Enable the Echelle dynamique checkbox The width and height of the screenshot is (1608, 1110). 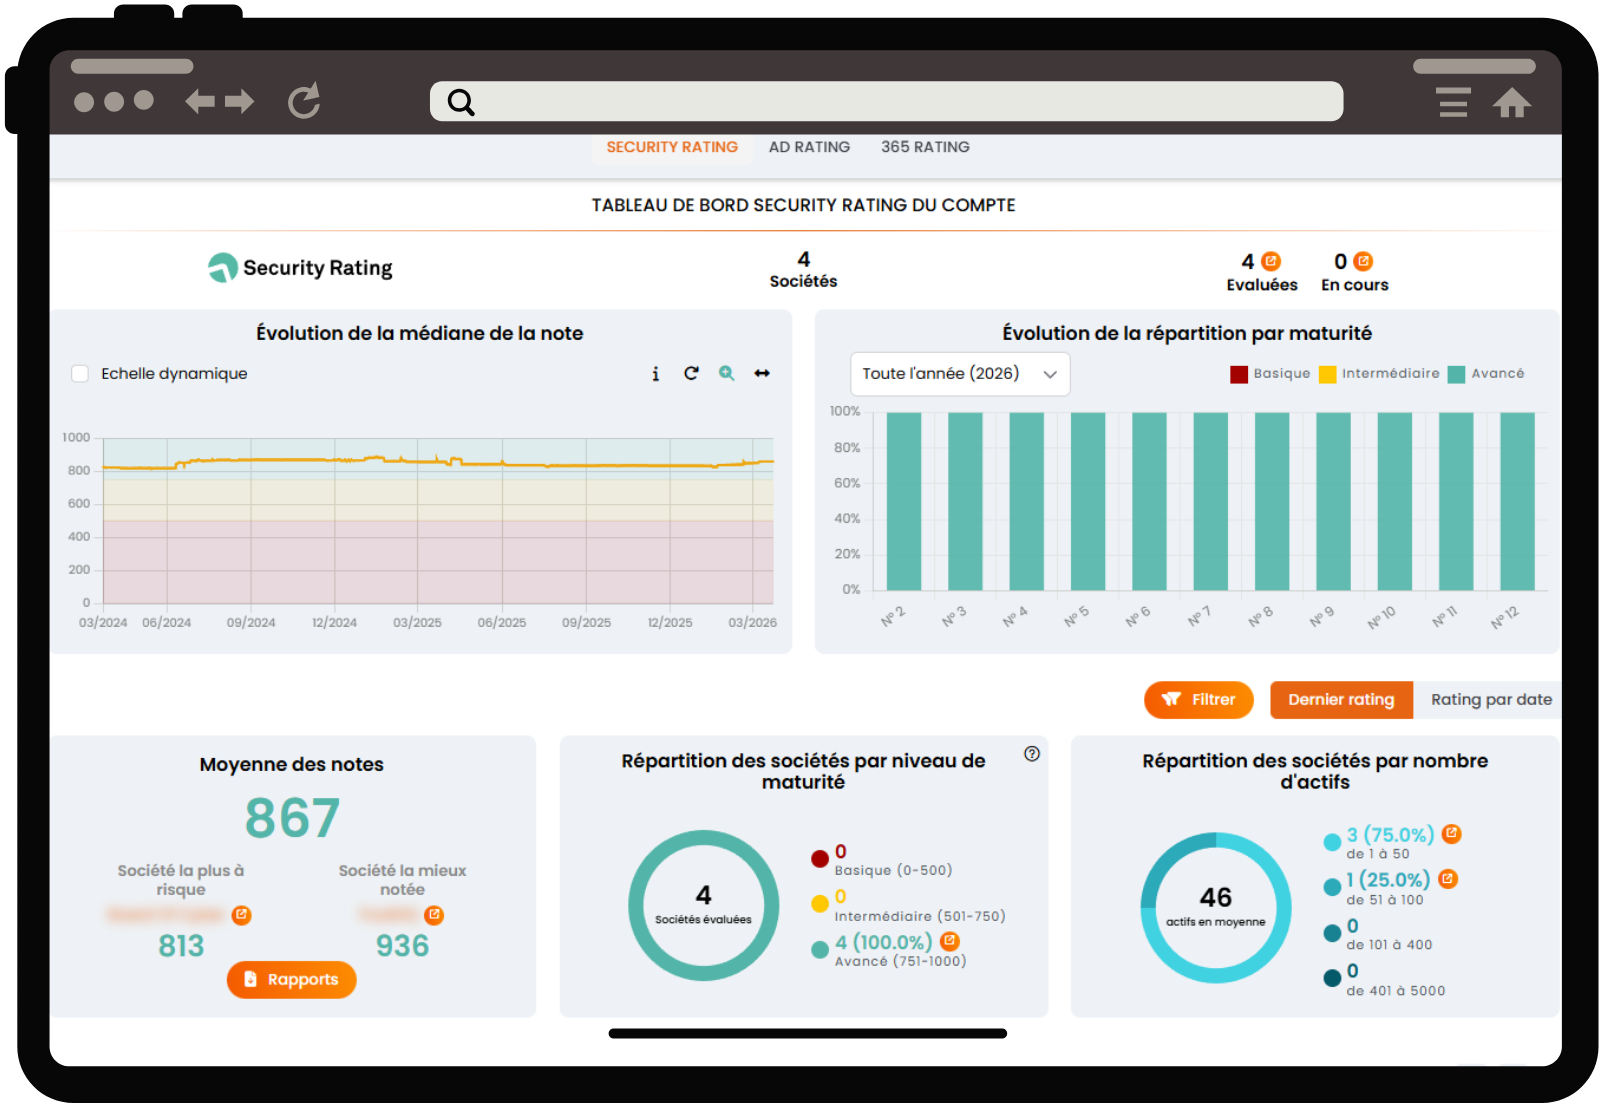[80, 374]
